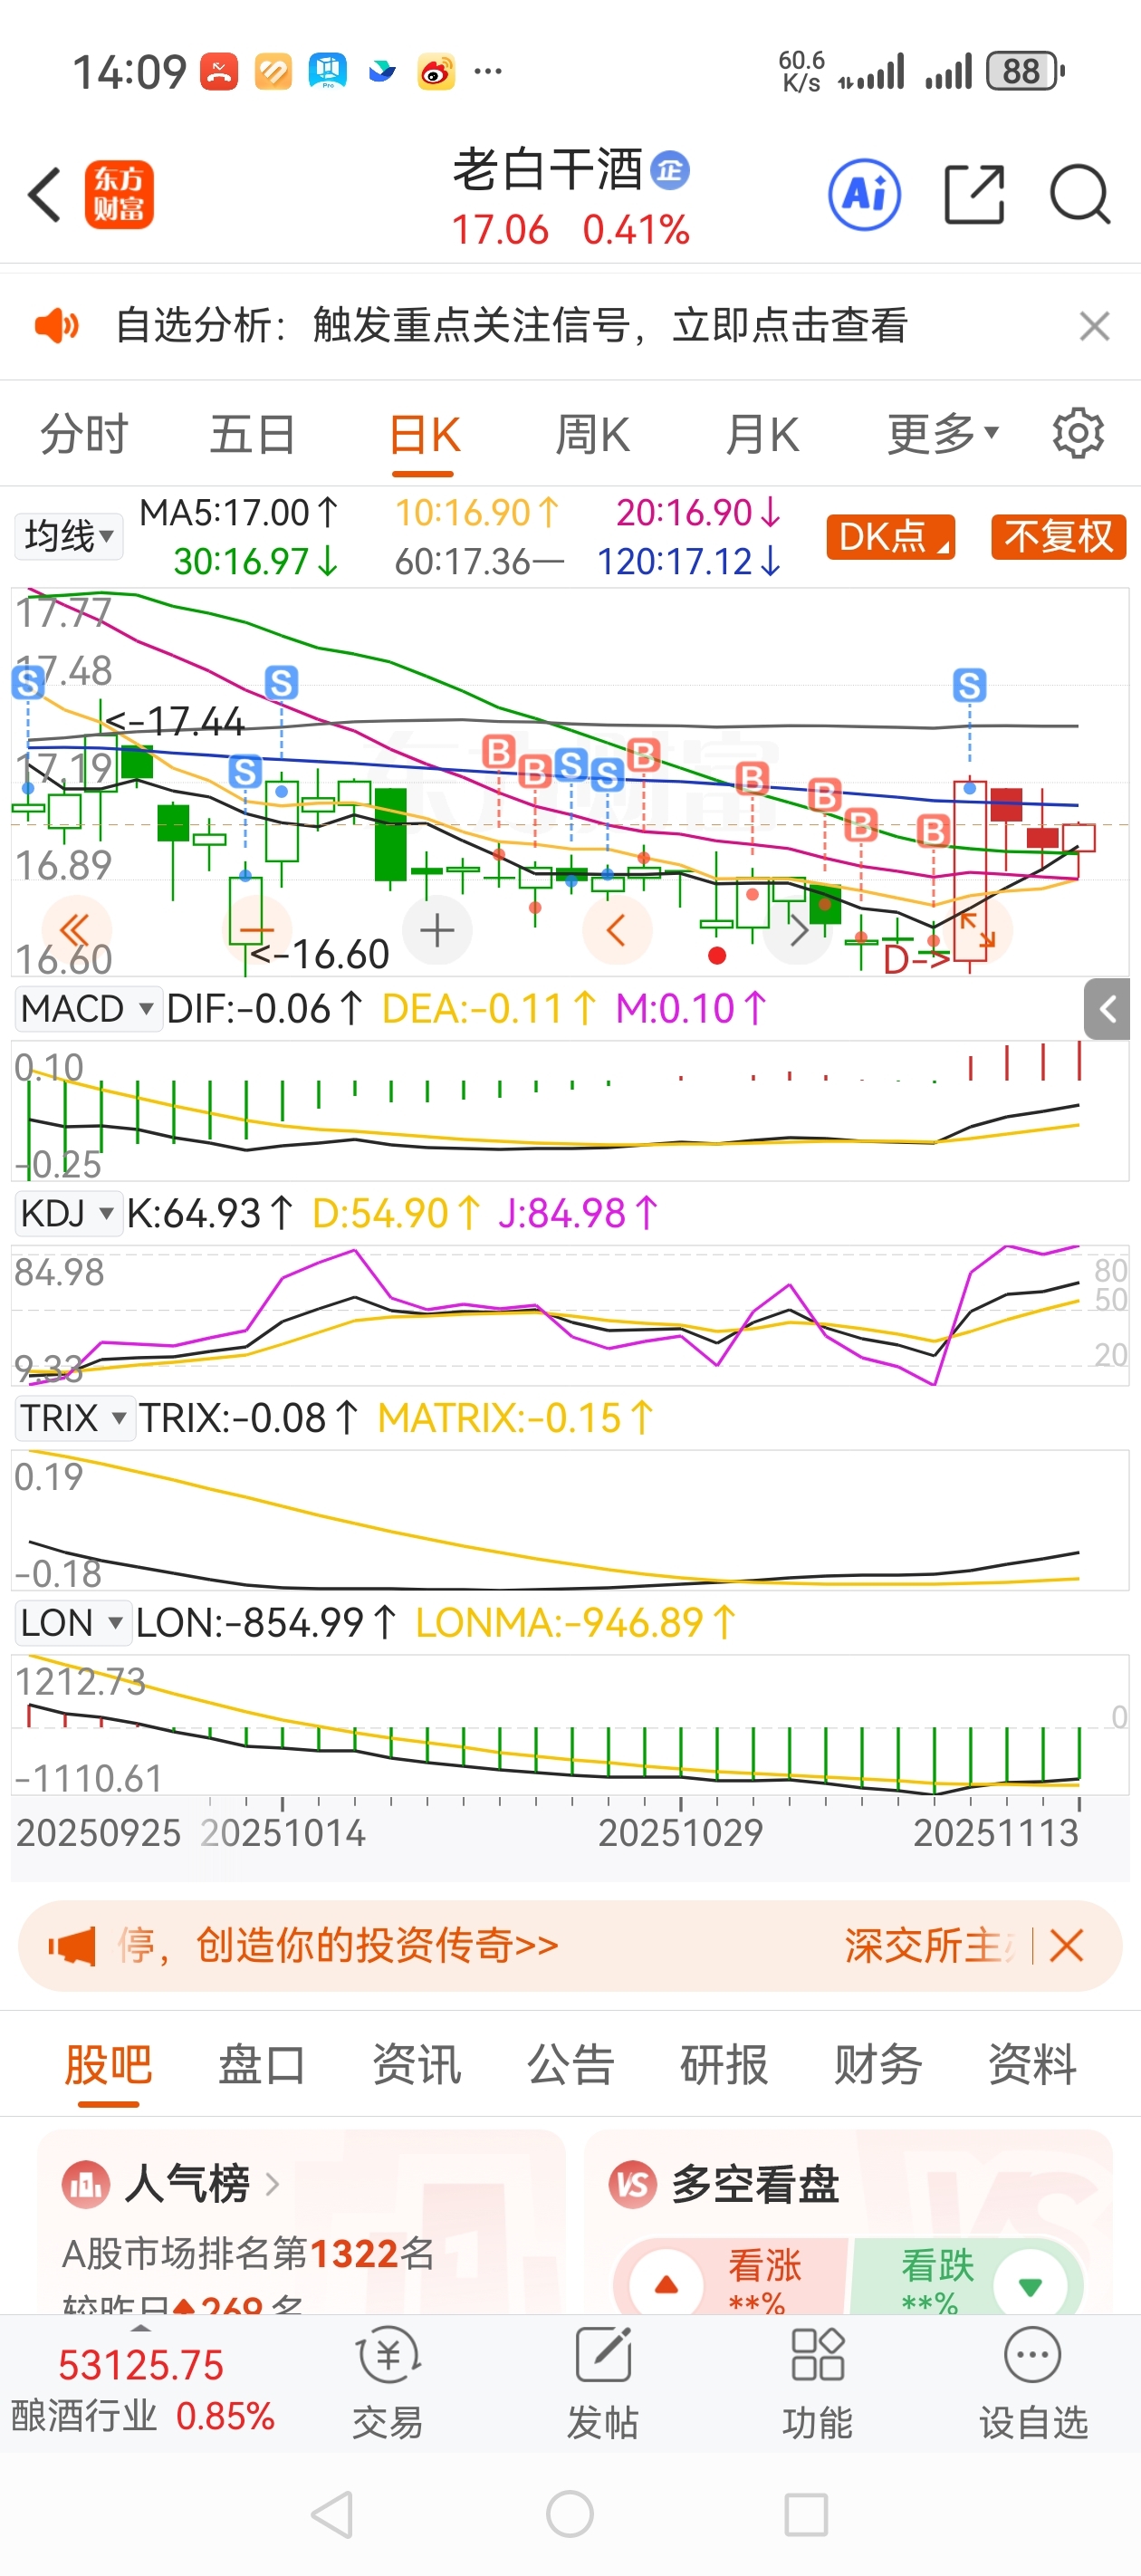The width and height of the screenshot is (1141, 2576).
Task: Select the 股吧 tab
Action: click(108, 2064)
